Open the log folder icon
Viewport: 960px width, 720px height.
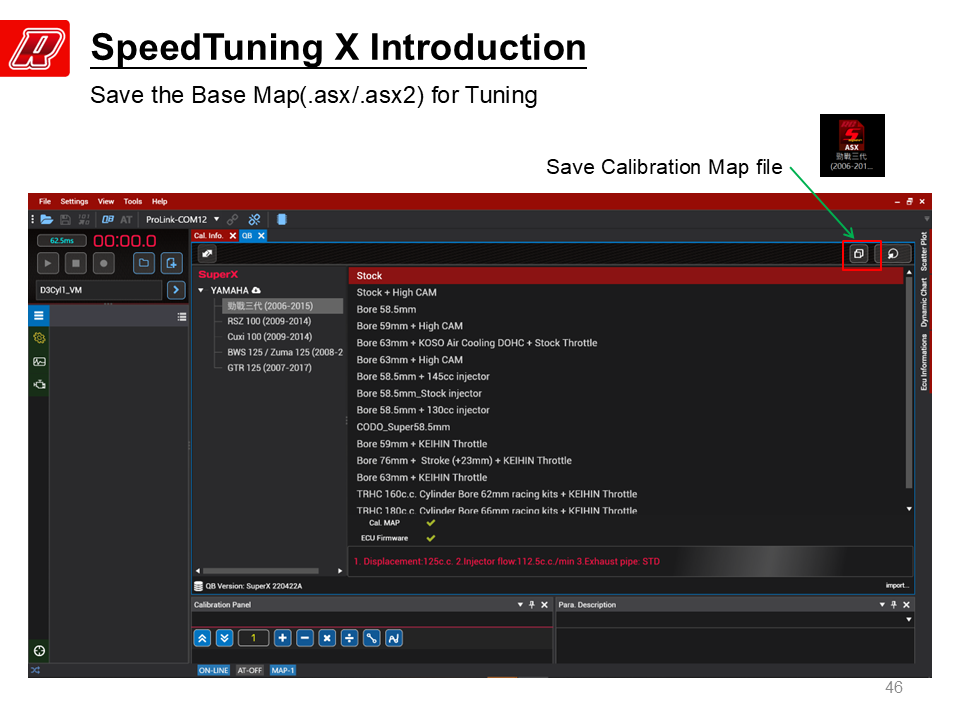(x=144, y=263)
